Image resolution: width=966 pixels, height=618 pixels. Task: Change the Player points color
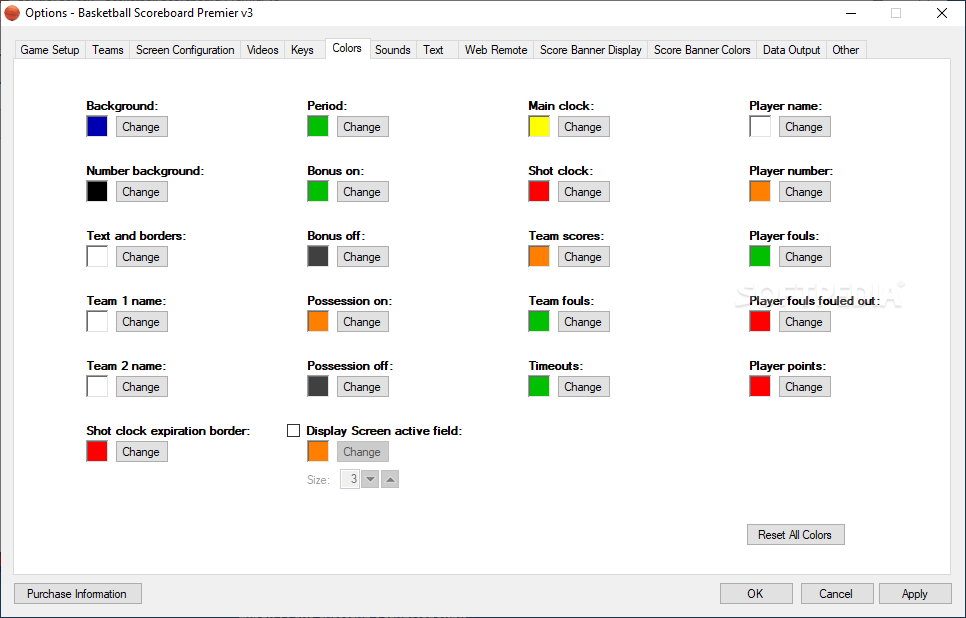(x=805, y=387)
